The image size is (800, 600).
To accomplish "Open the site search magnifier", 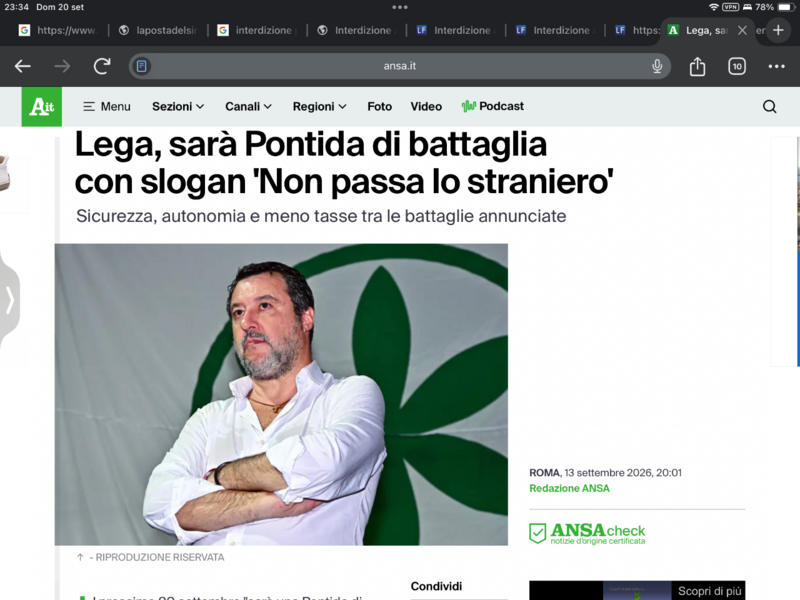I will click(769, 107).
